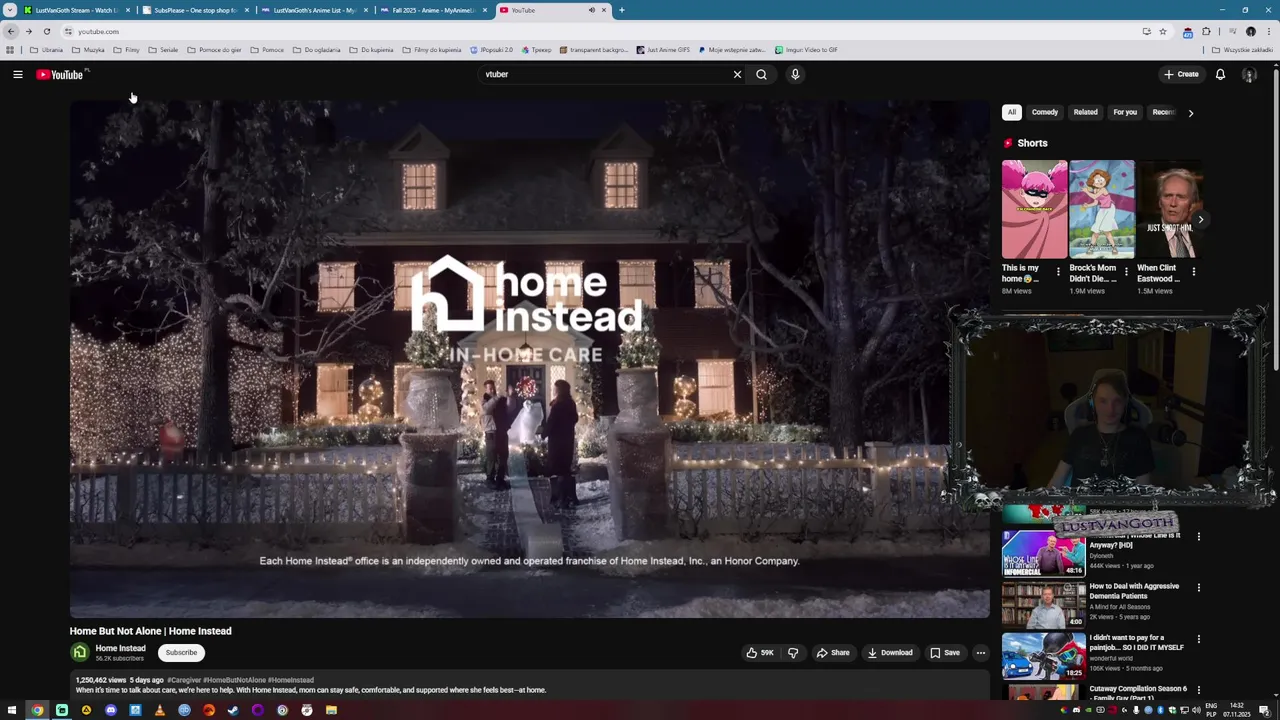Select the Comedy filter chip

1045,112
